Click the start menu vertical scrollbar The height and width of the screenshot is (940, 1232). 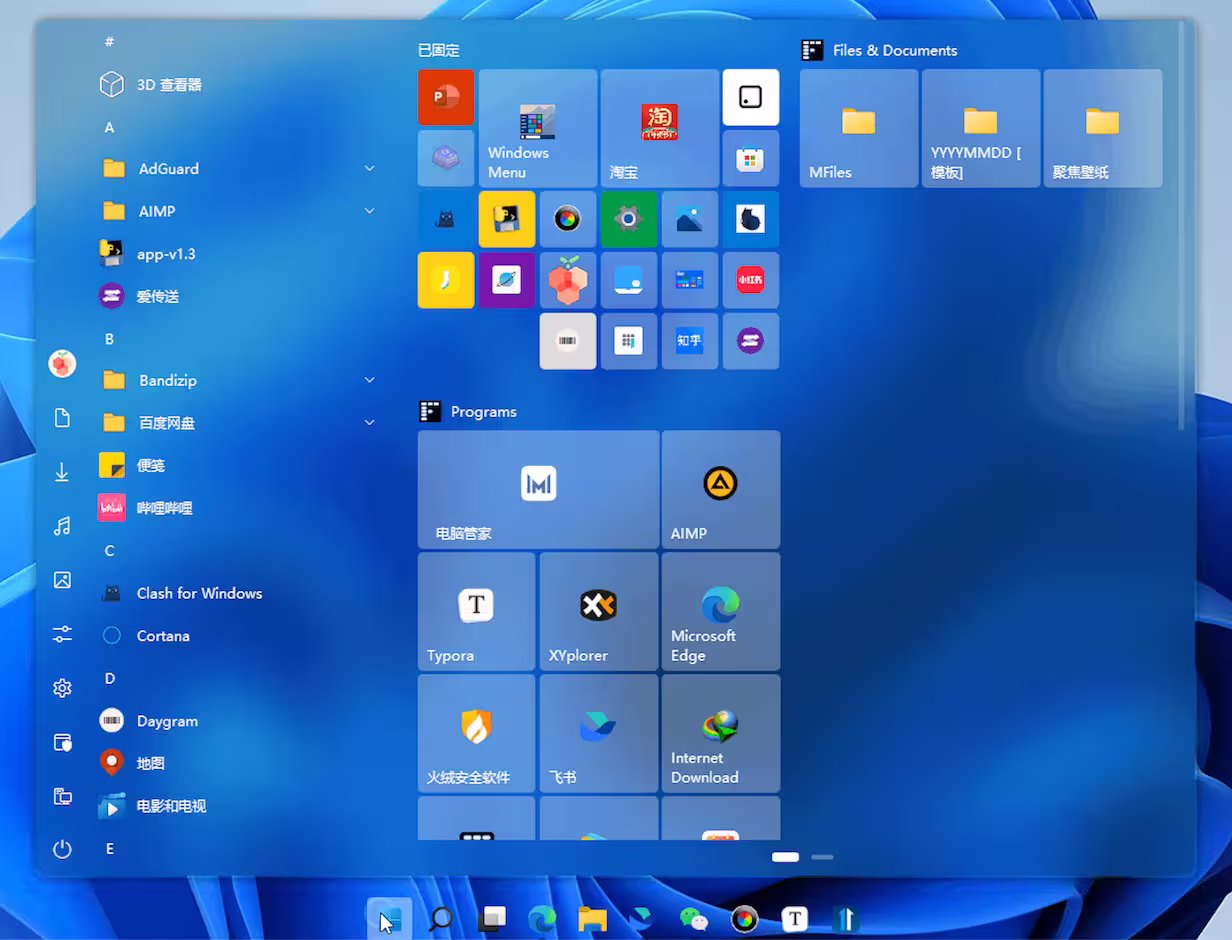pos(1181,225)
